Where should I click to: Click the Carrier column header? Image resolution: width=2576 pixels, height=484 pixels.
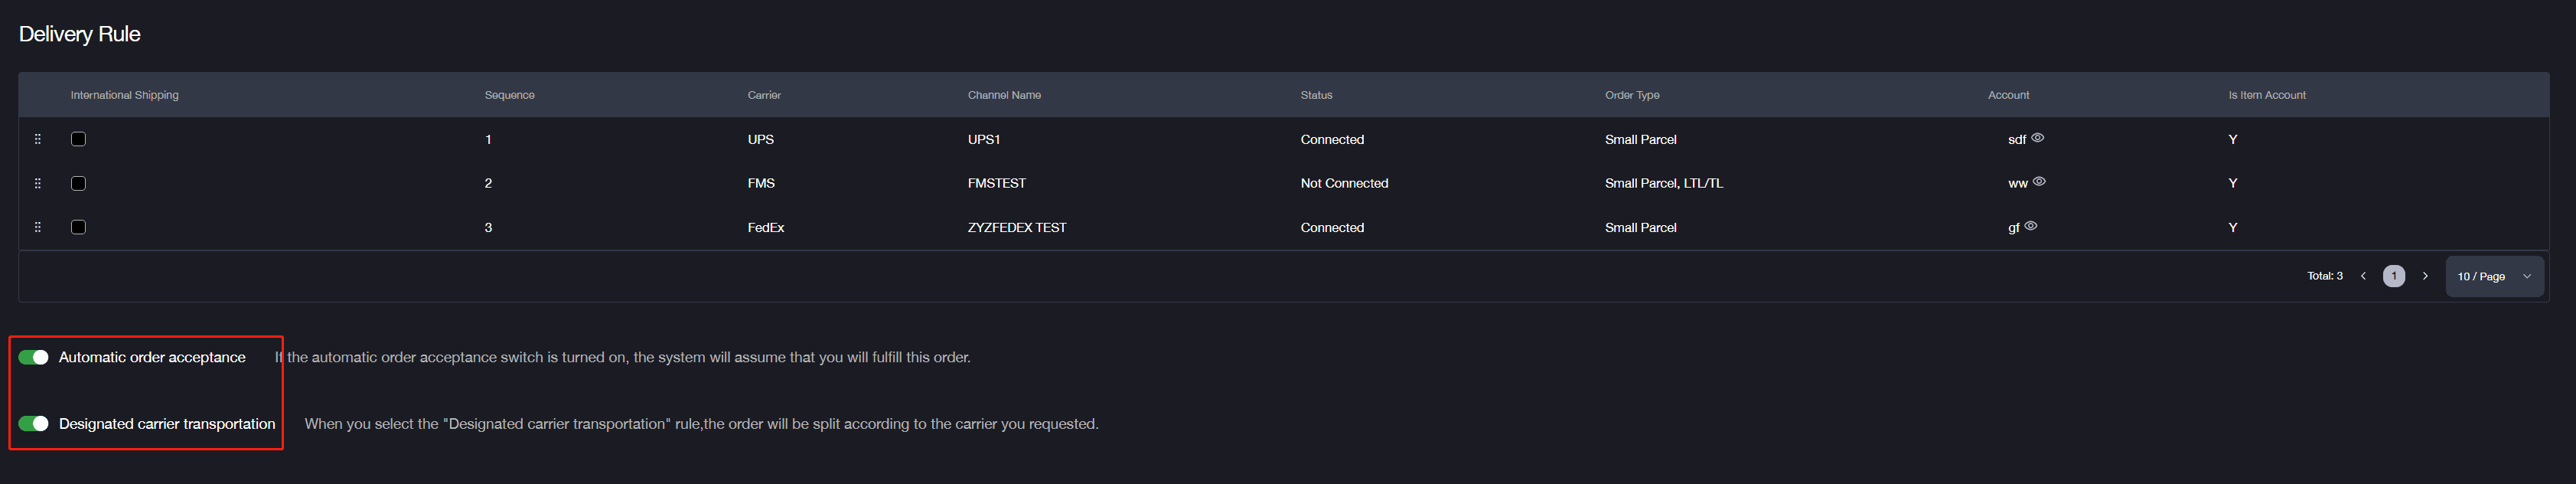tap(764, 95)
